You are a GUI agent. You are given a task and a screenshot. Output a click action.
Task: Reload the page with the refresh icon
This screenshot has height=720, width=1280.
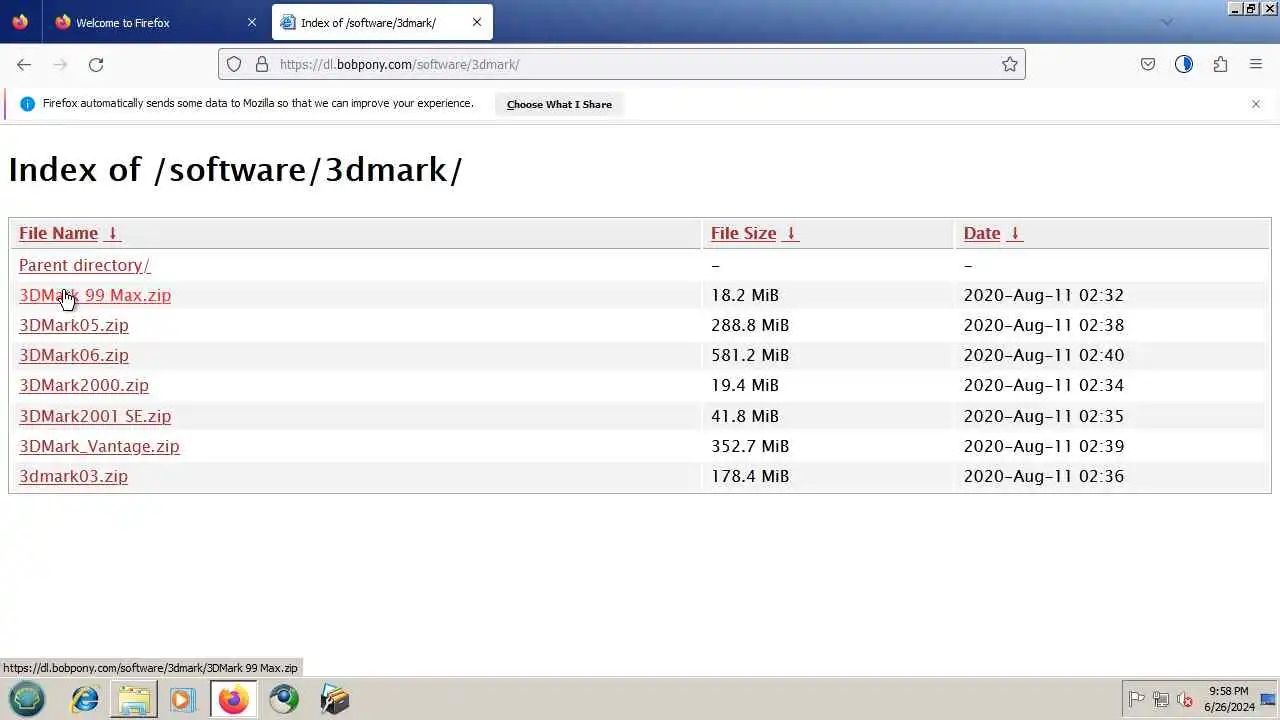[96, 64]
